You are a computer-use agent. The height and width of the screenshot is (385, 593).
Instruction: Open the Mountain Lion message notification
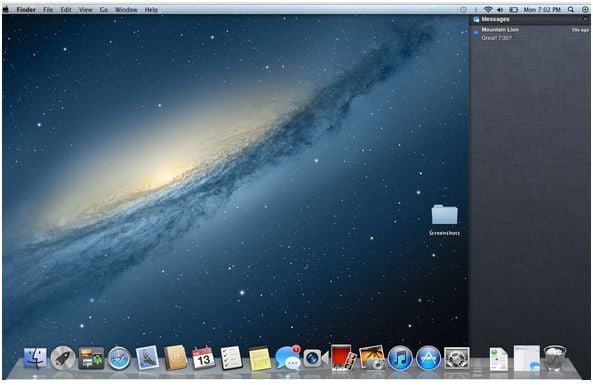pos(530,34)
